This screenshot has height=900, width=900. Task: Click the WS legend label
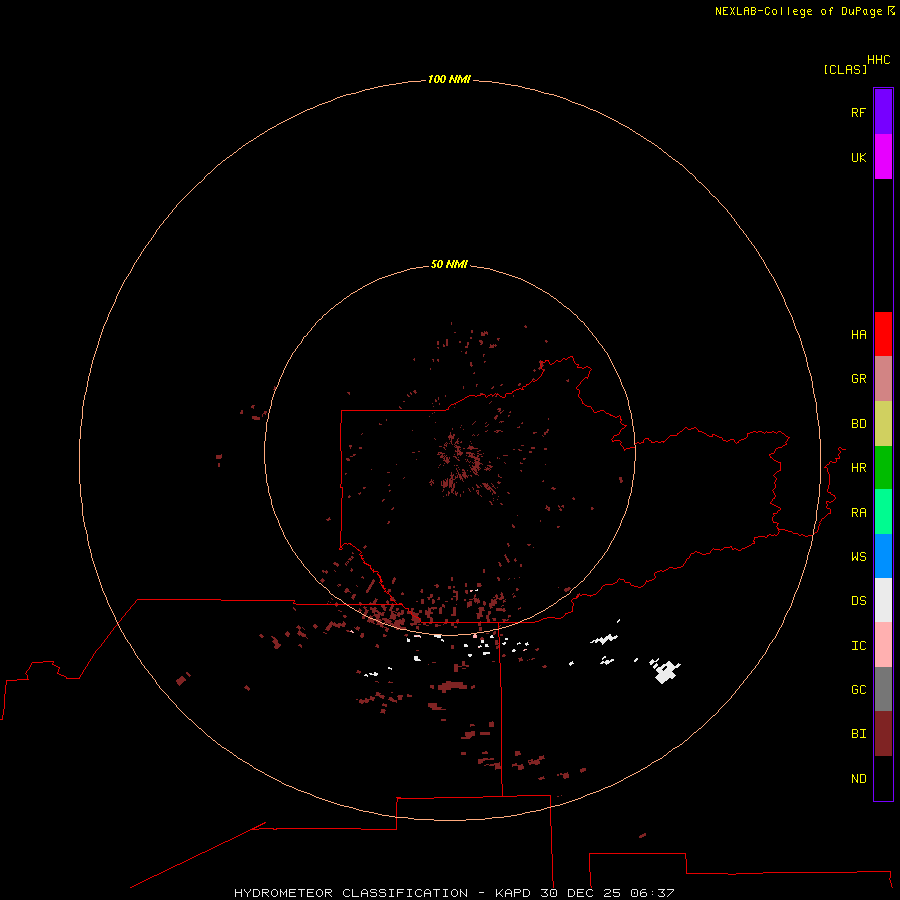(x=858, y=557)
